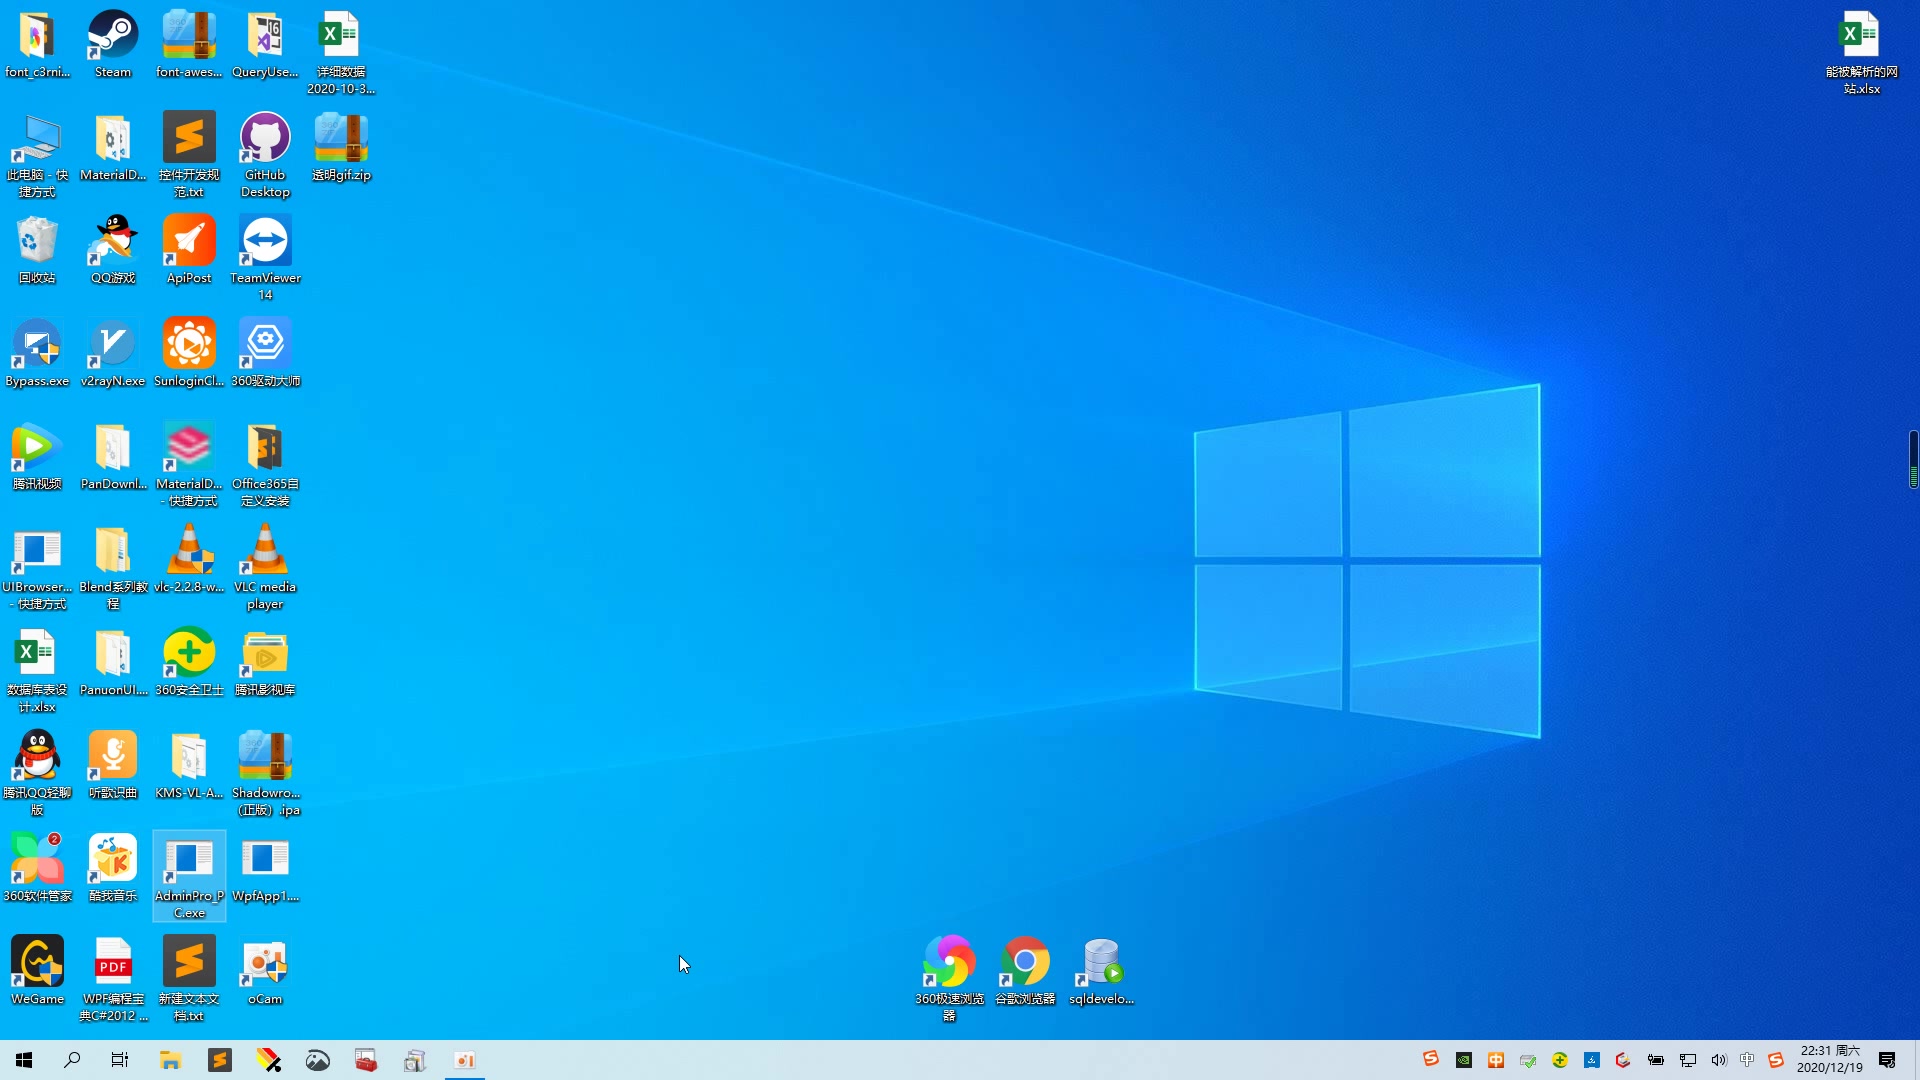
Task: Select the 360驱动大师 icon
Action: click(265, 354)
